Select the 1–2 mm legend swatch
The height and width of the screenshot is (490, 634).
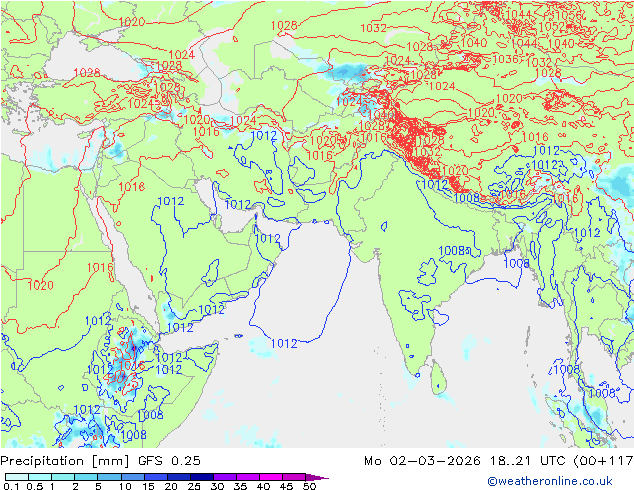click(x=63, y=477)
